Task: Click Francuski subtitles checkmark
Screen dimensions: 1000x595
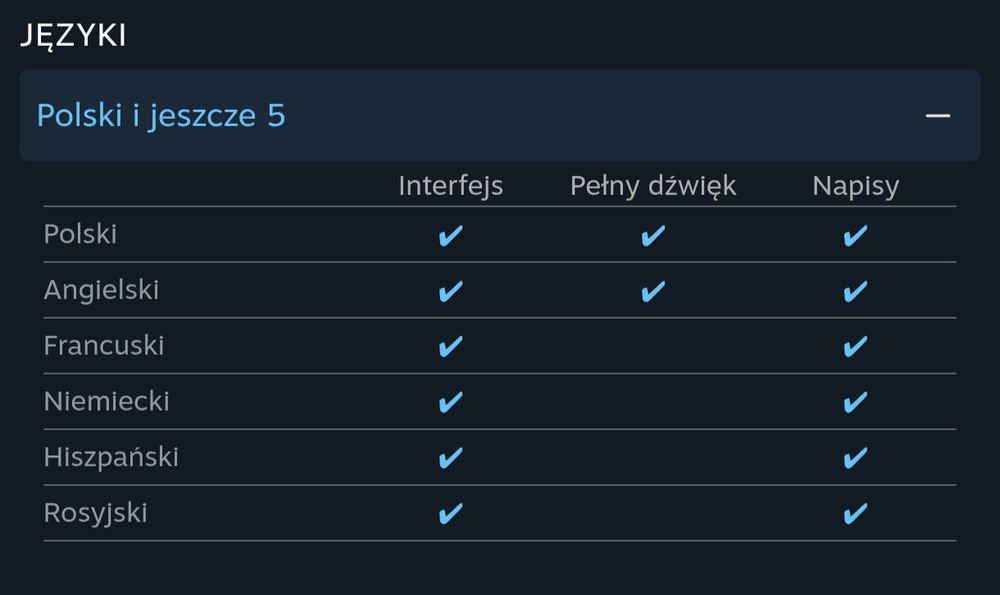Action: (x=855, y=347)
